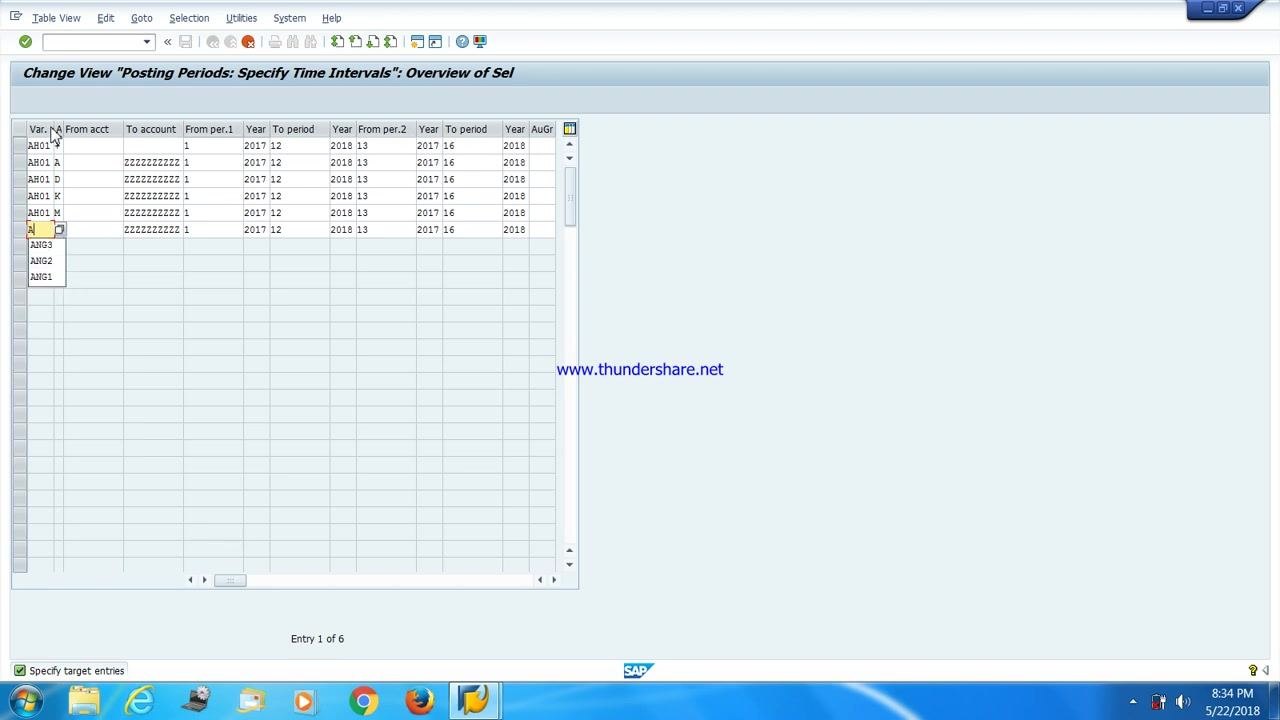Click the yellow Exit arrow icon
Image resolution: width=1280 pixels, height=720 pixels.
[x=230, y=42]
